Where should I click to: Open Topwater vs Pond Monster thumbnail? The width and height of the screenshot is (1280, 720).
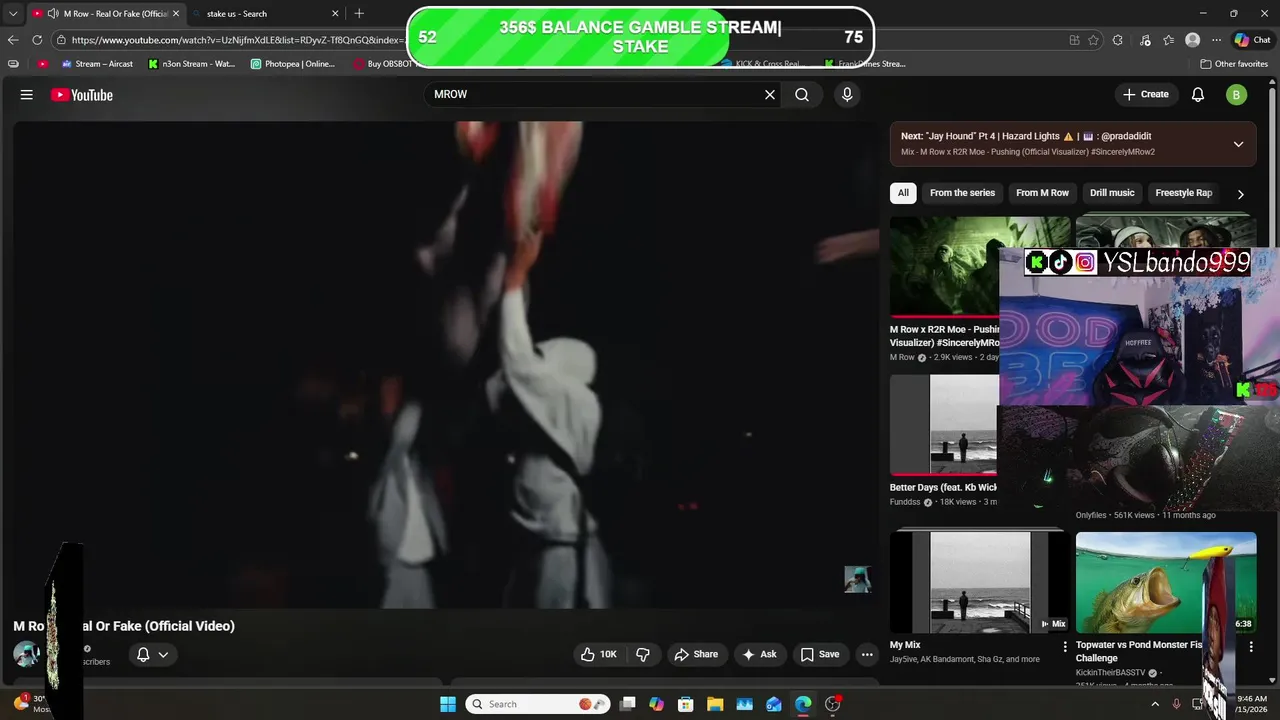point(1166,582)
